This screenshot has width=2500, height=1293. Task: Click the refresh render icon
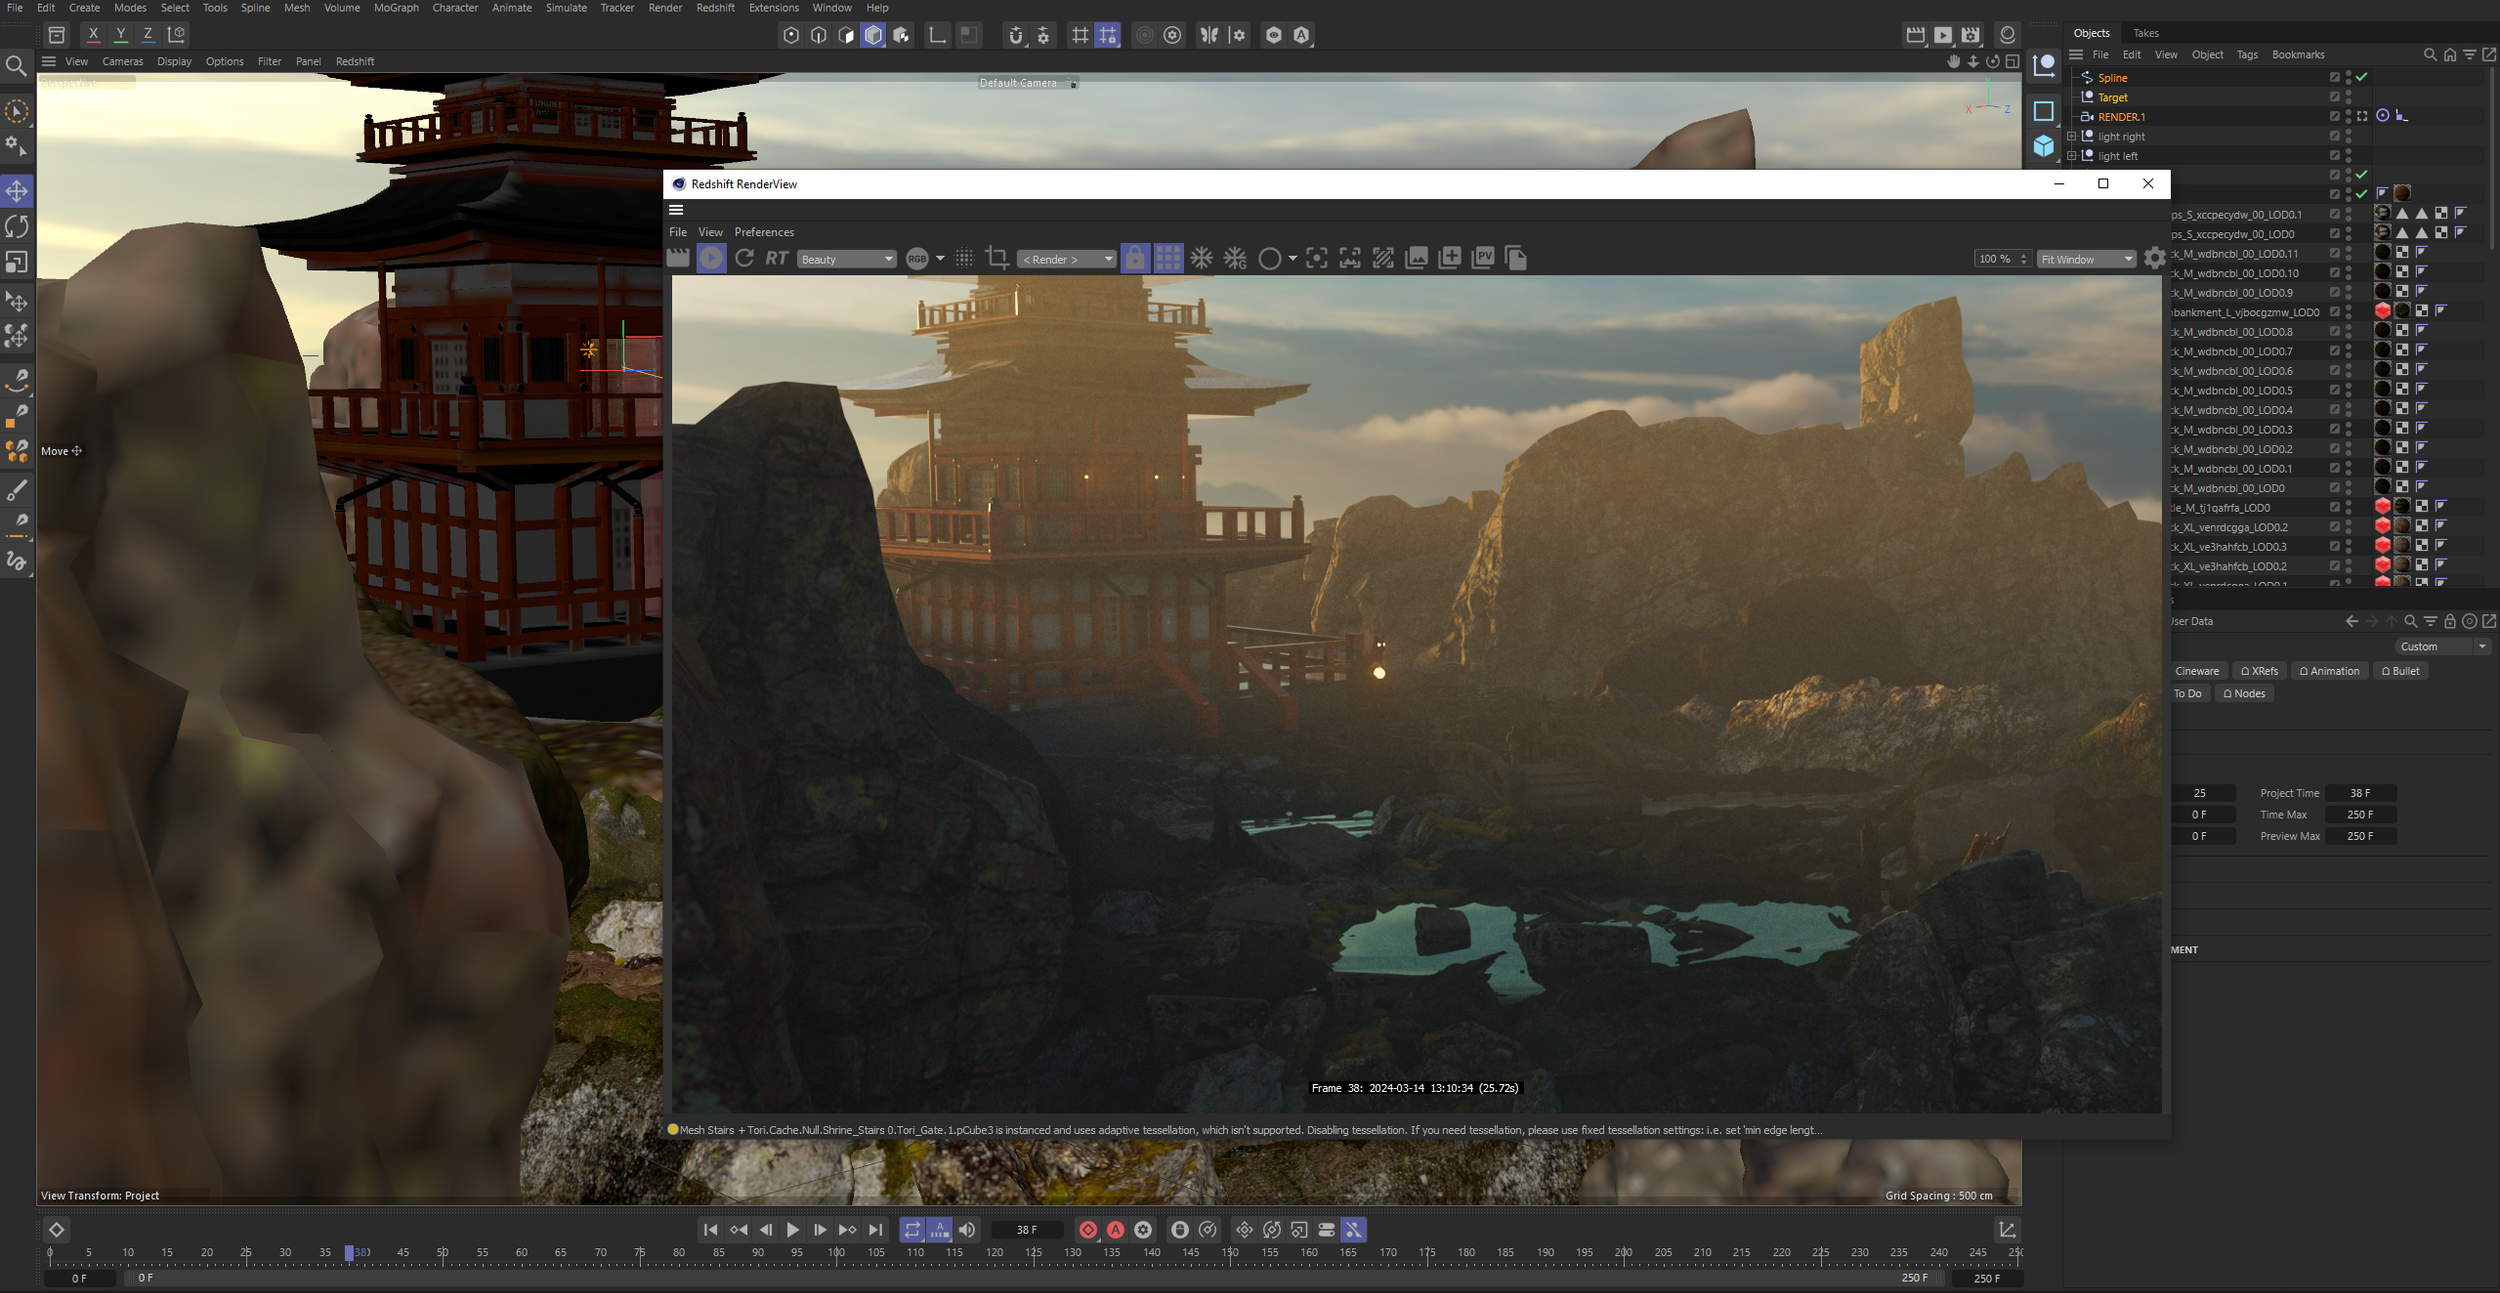(x=744, y=258)
